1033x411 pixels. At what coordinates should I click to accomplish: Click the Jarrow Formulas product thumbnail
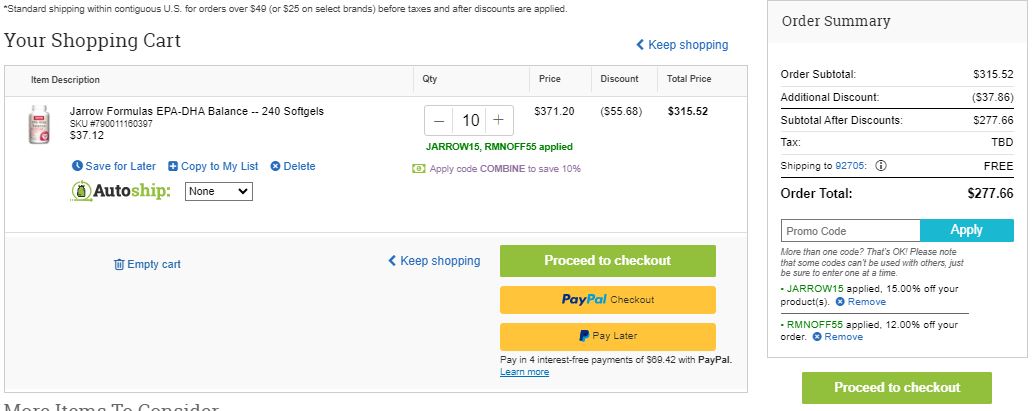39,124
